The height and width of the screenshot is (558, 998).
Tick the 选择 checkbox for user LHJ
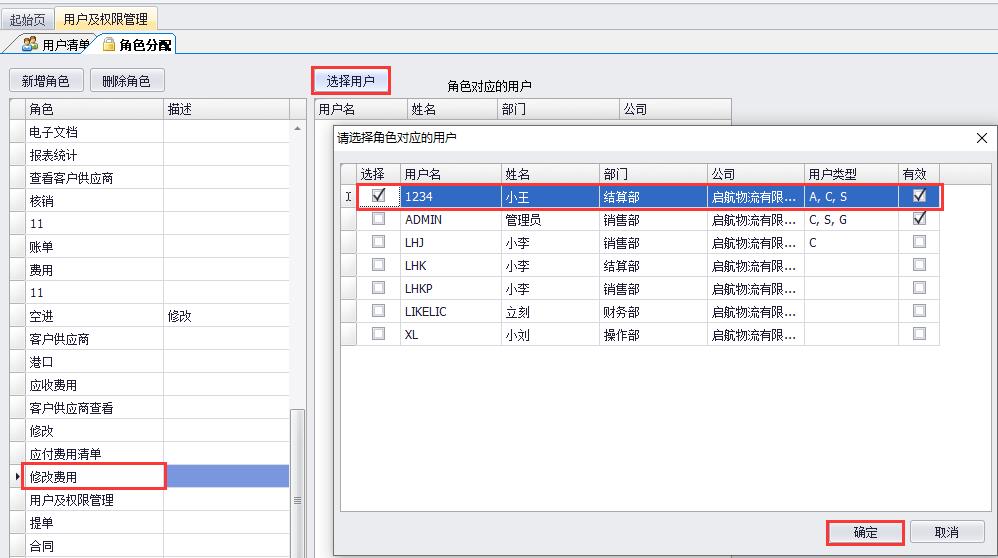pyautogui.click(x=378, y=242)
